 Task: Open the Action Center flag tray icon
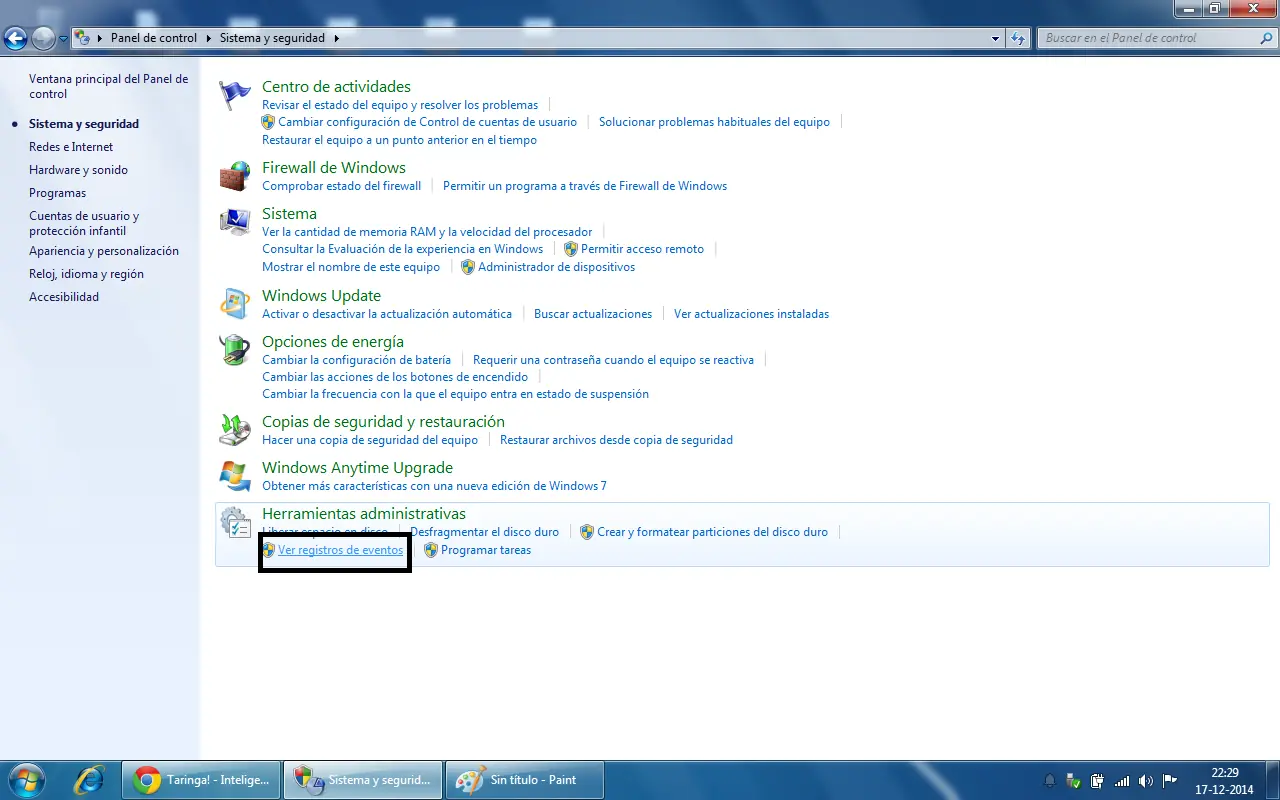1169,780
